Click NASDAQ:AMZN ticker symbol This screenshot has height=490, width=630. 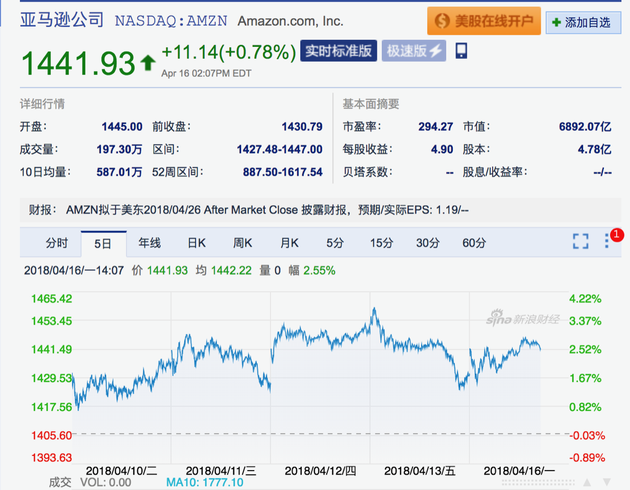click(x=171, y=21)
